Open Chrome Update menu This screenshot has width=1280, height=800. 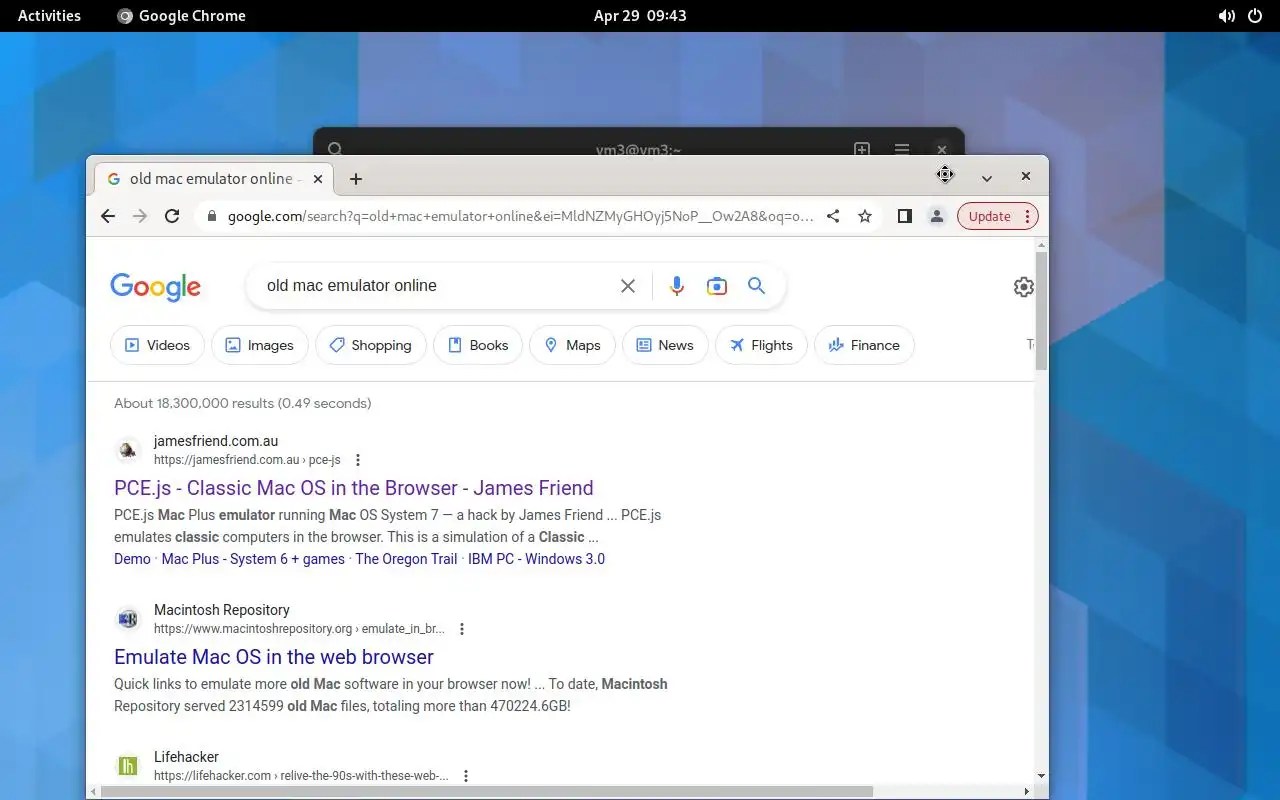(998, 216)
